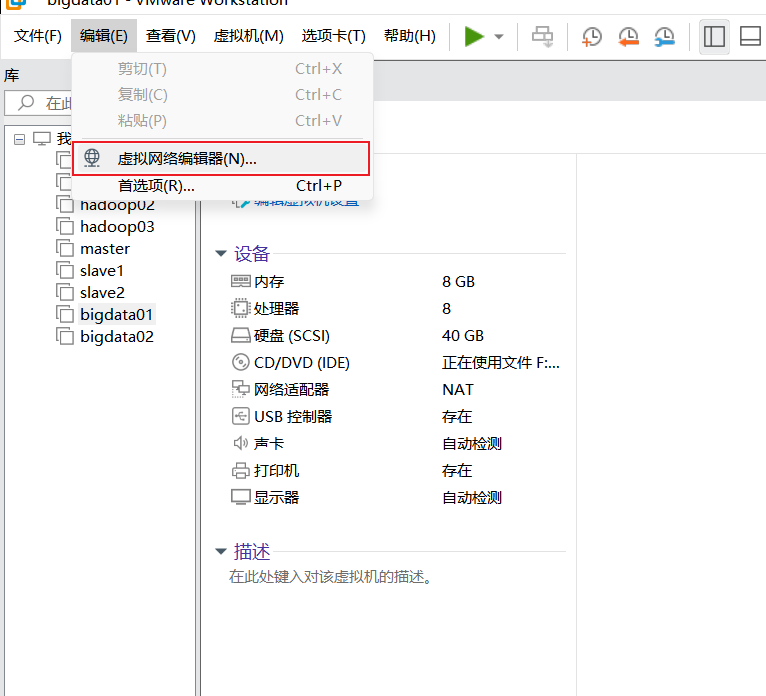Click the VM icon beside hadoop03
766x696 pixels.
pos(64,227)
